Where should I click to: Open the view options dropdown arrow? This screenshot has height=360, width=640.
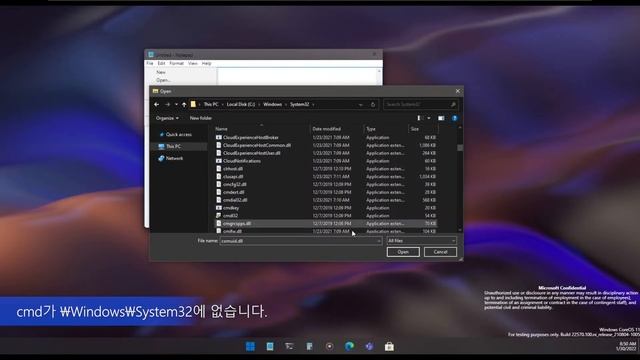(x=429, y=118)
